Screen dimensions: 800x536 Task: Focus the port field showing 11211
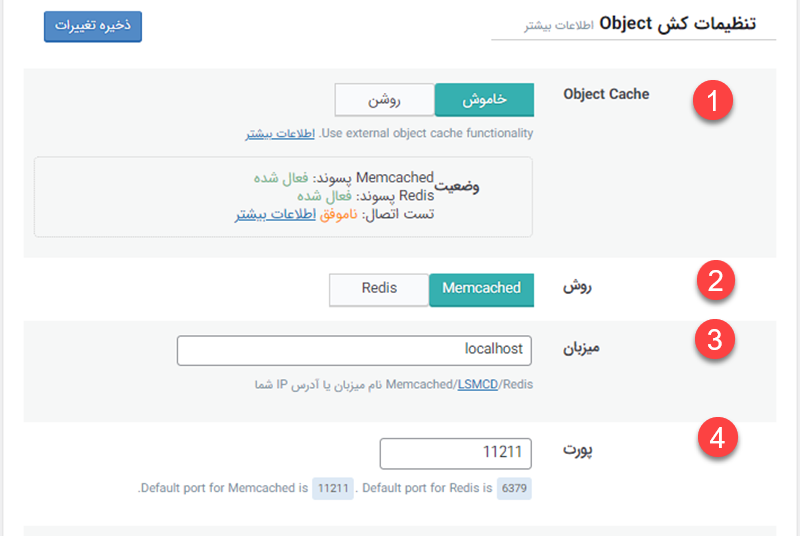456,453
